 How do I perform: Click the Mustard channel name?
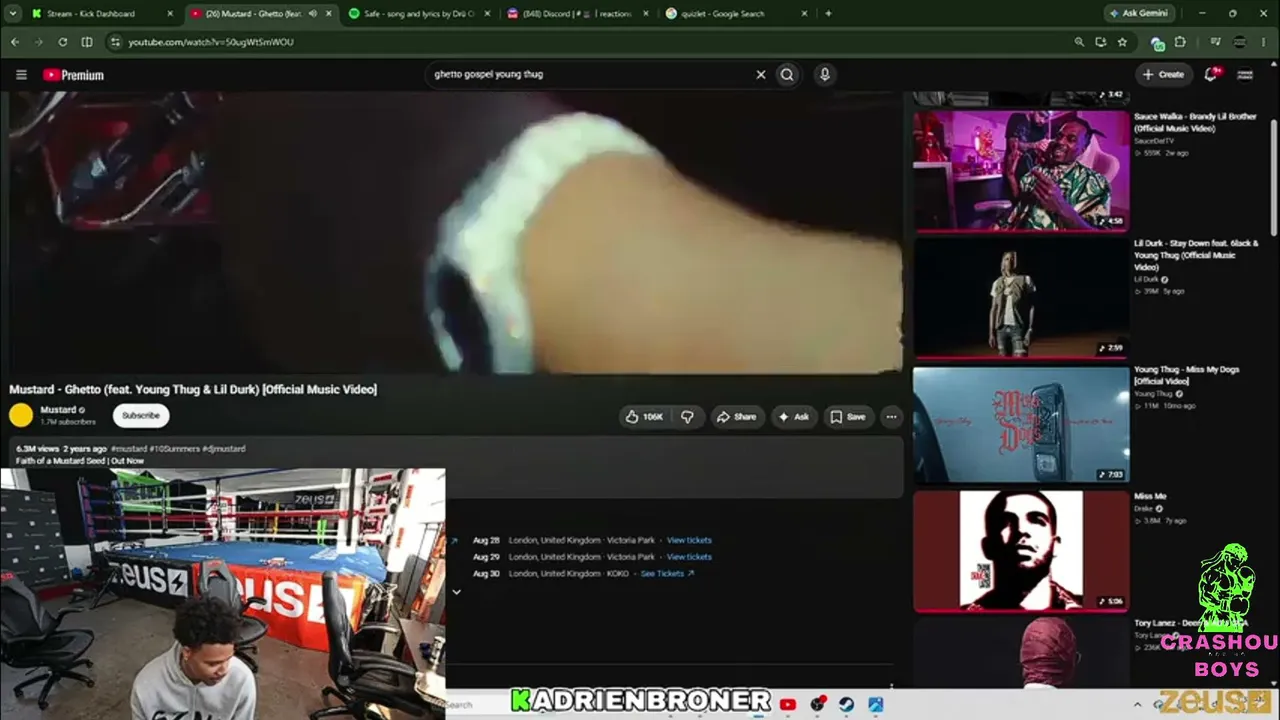[58, 410]
